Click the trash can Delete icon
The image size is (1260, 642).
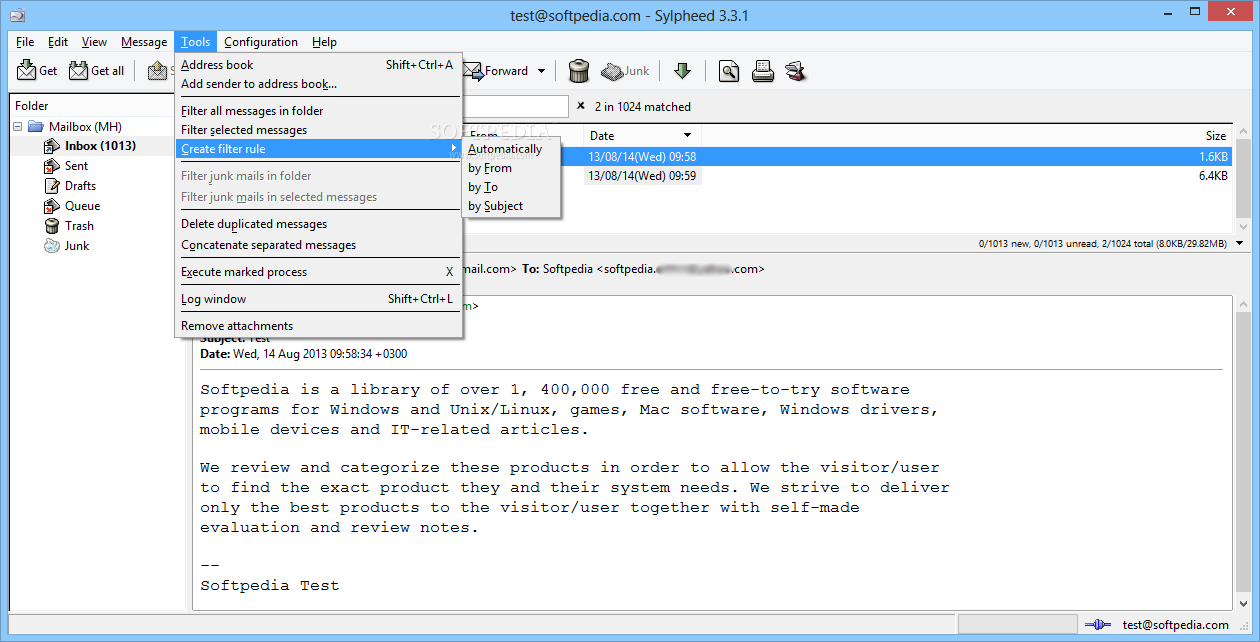pyautogui.click(x=579, y=71)
